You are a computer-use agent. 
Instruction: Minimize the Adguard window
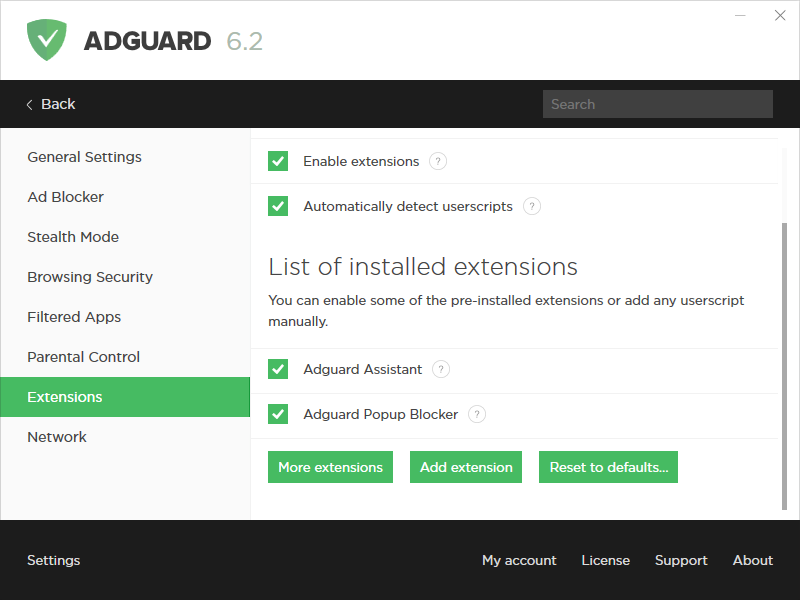pos(741,16)
